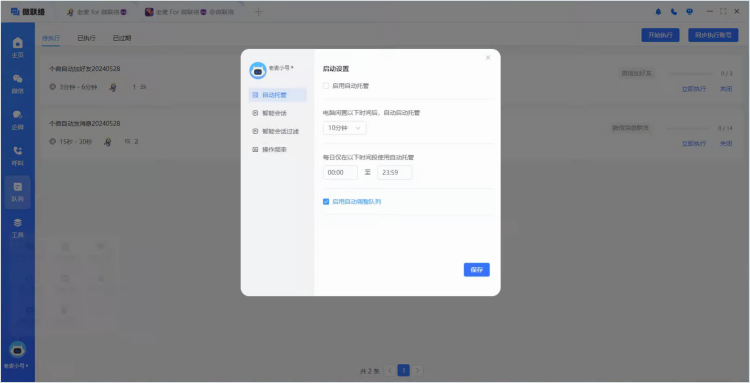
Task: Click 微信消息群发 tag label
Action: coord(630,128)
